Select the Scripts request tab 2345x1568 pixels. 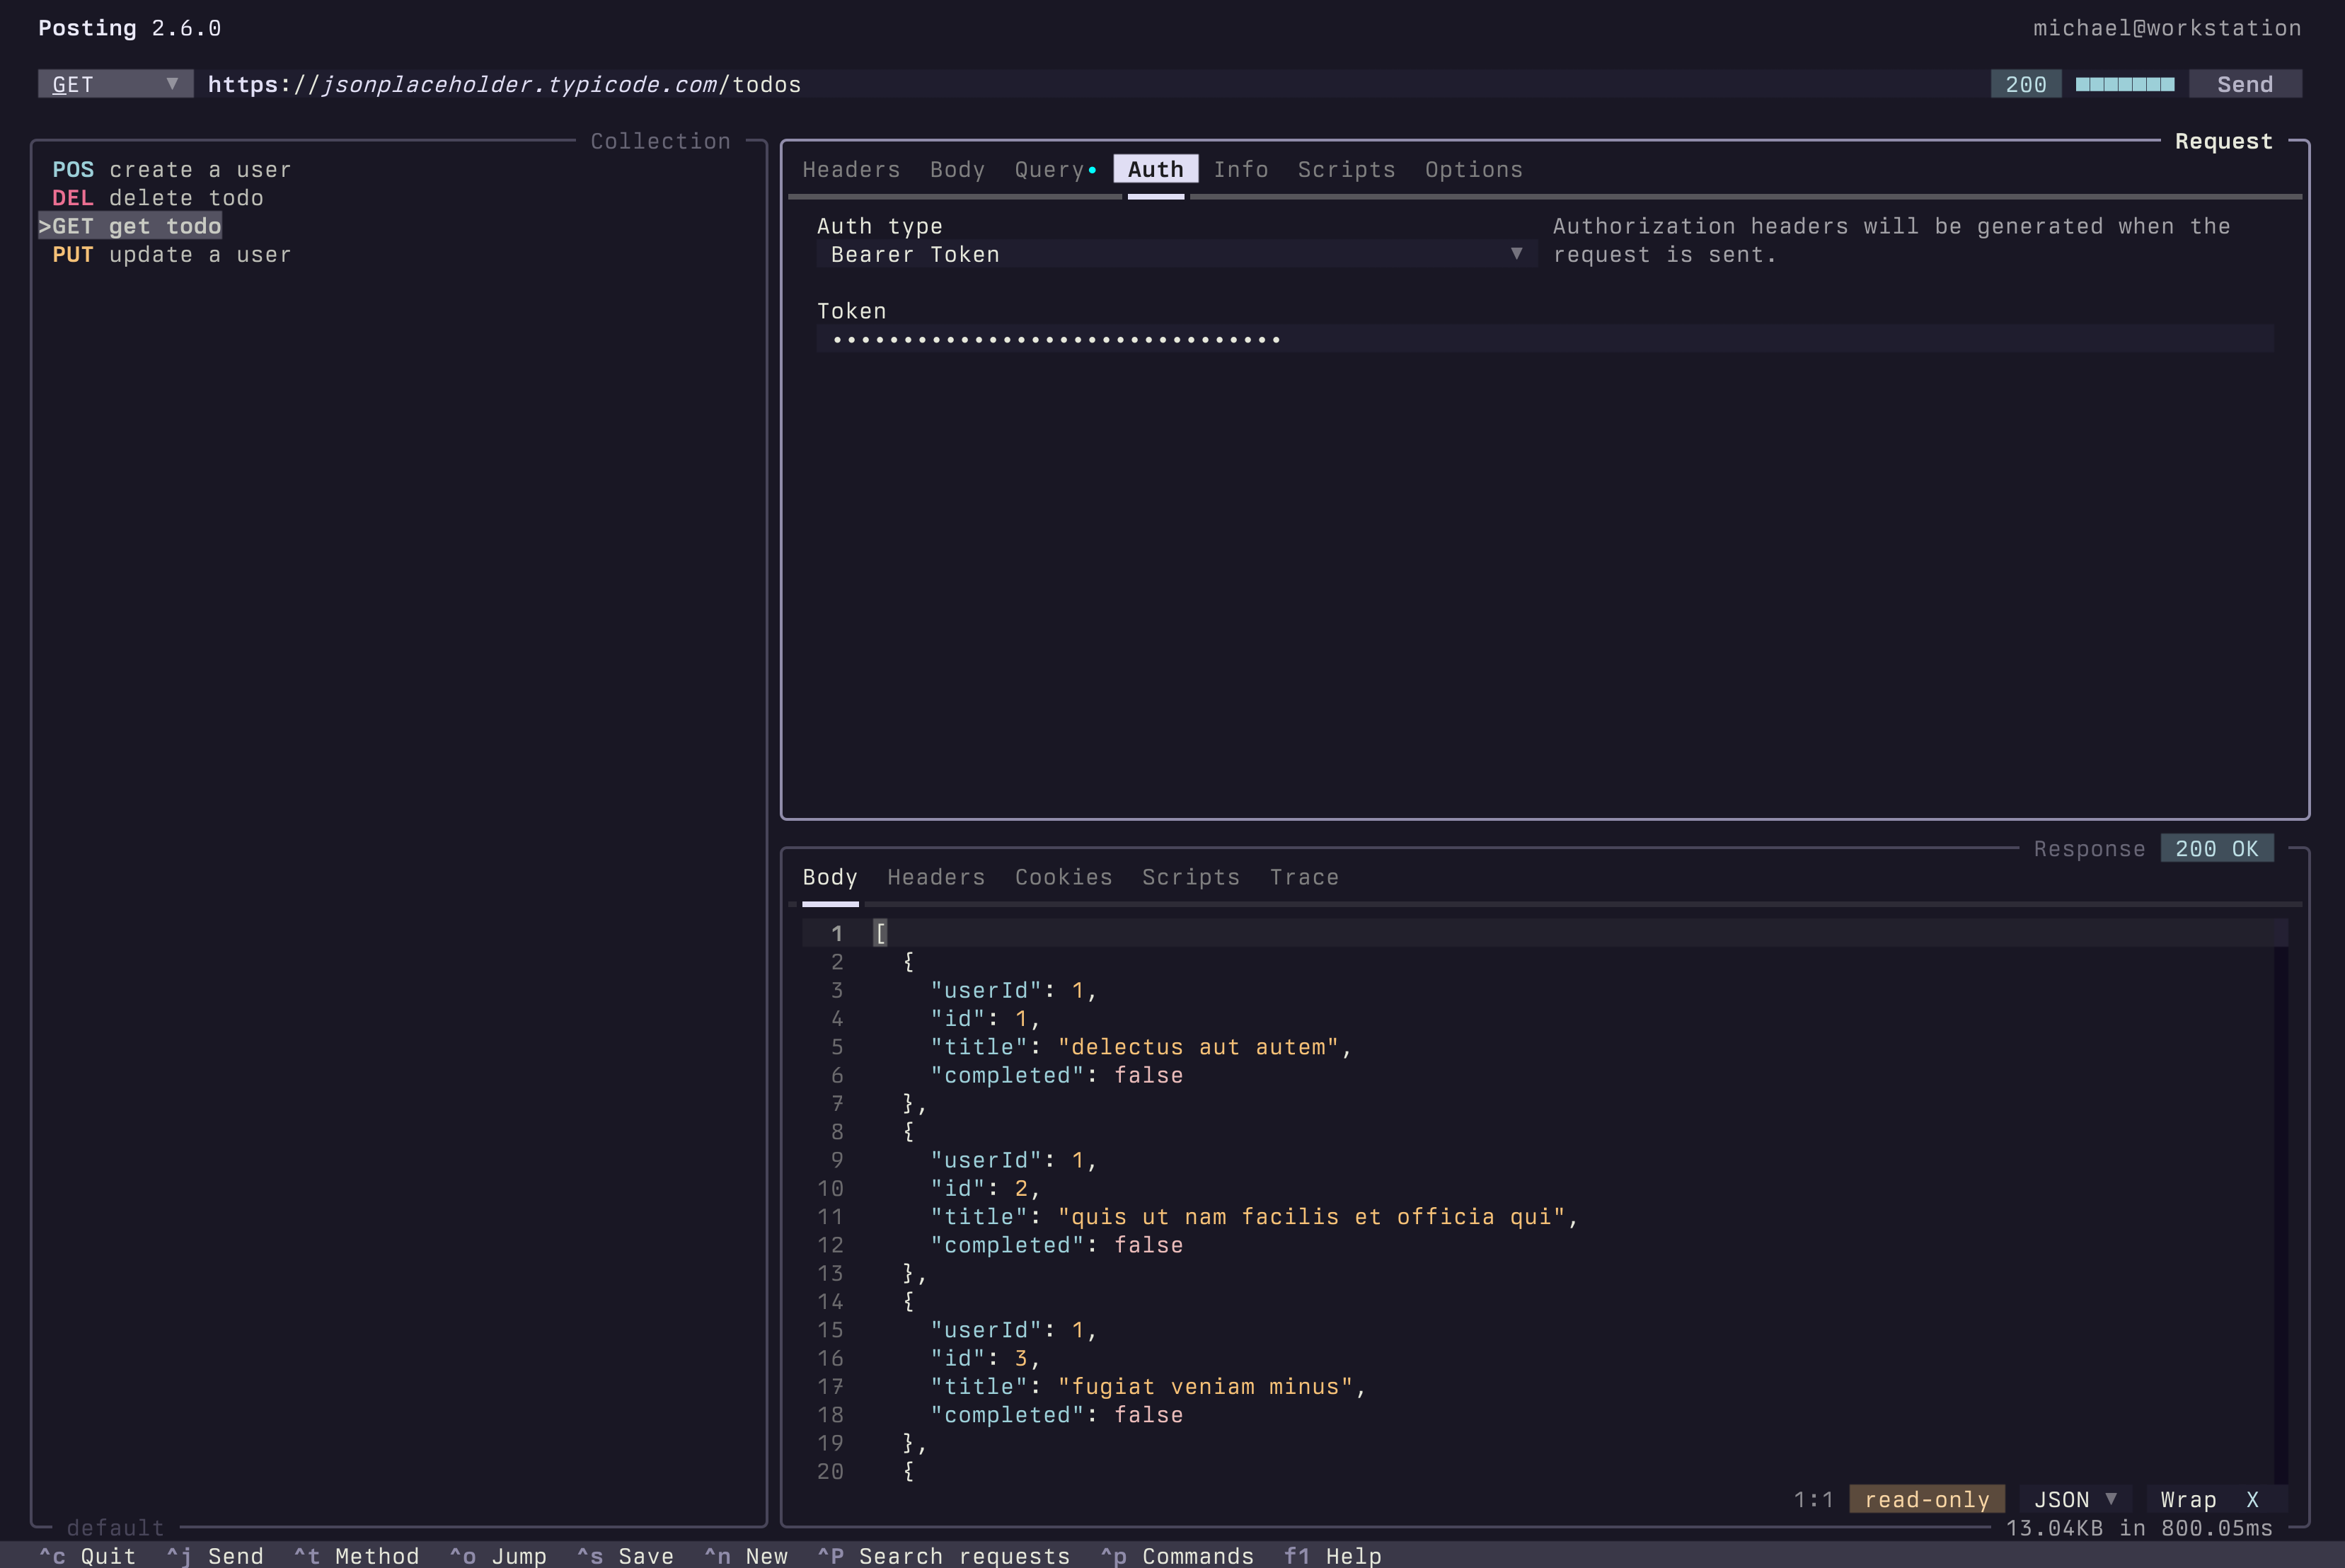(1346, 169)
